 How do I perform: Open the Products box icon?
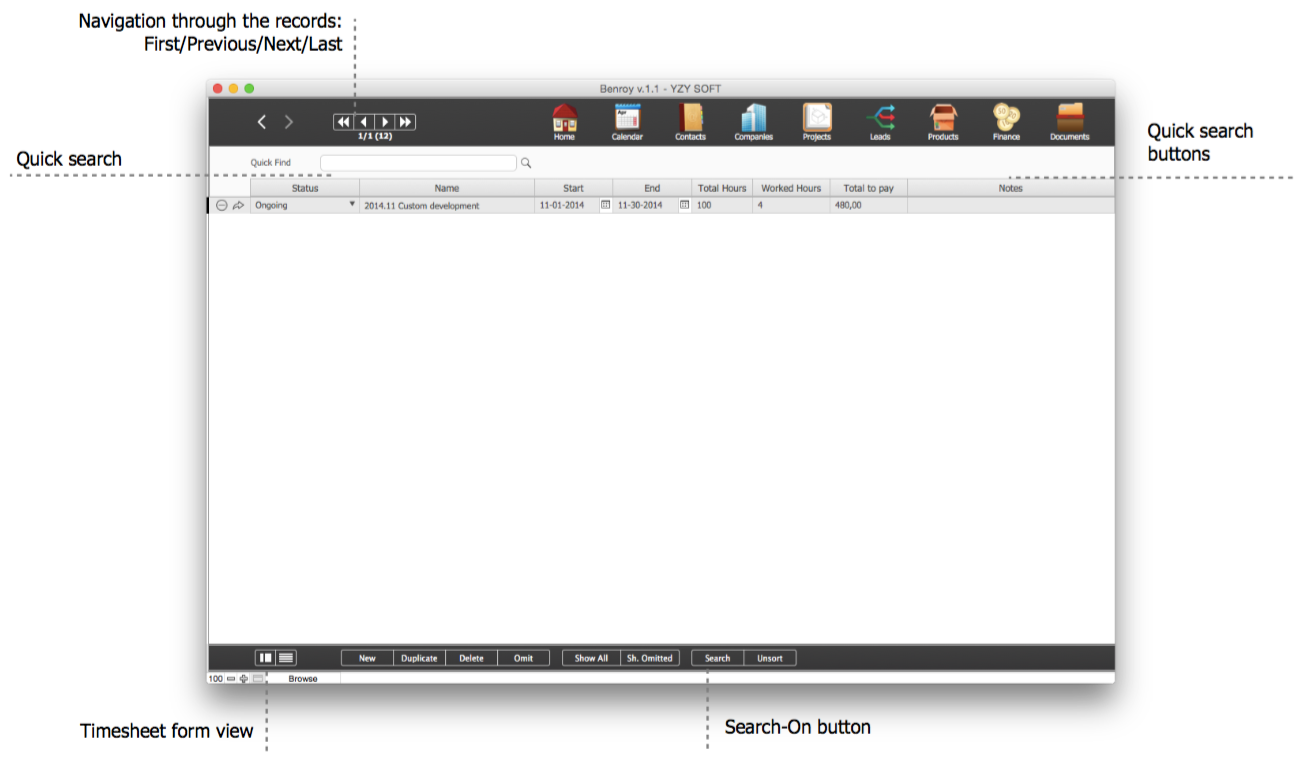pos(943,119)
